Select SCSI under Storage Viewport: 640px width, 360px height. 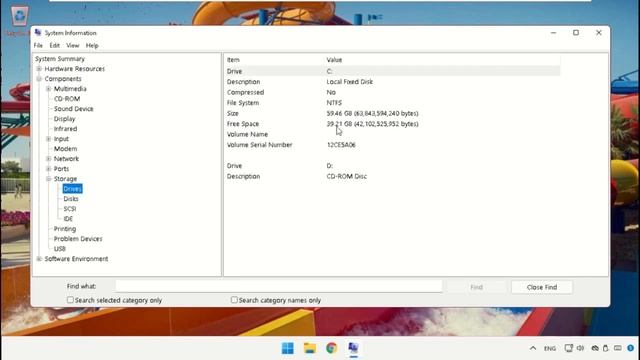click(x=70, y=209)
